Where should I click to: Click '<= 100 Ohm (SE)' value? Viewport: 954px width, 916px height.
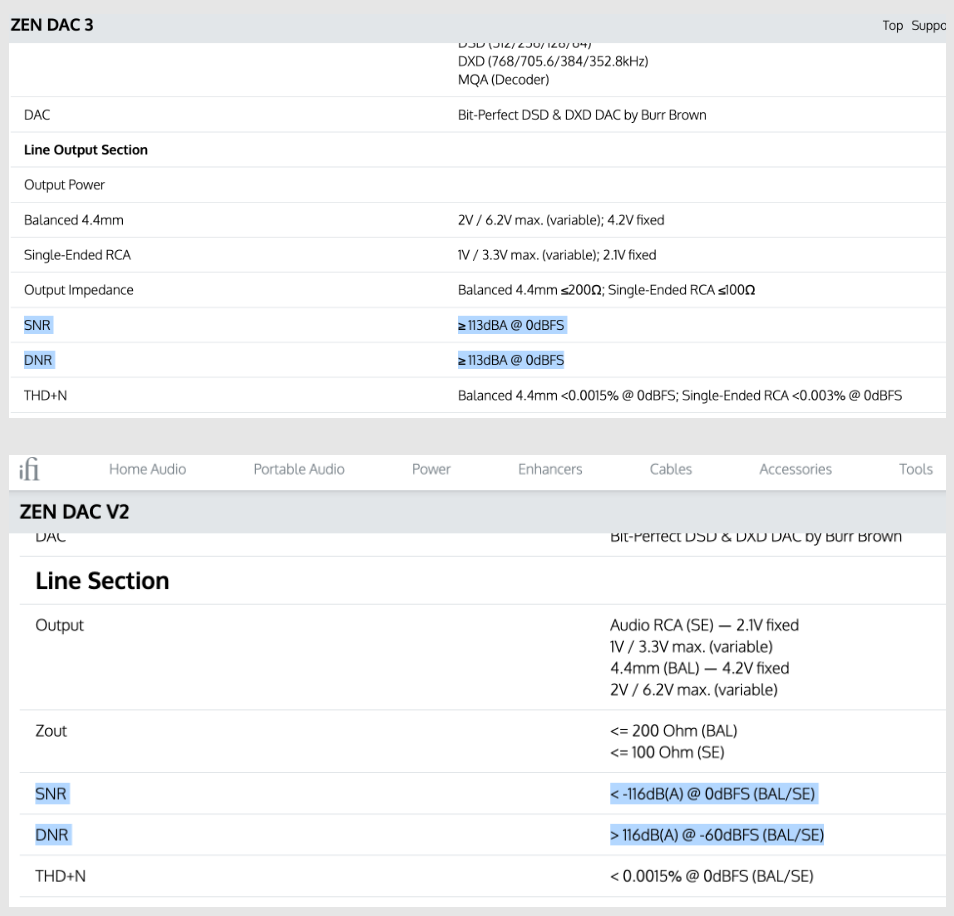(x=667, y=752)
